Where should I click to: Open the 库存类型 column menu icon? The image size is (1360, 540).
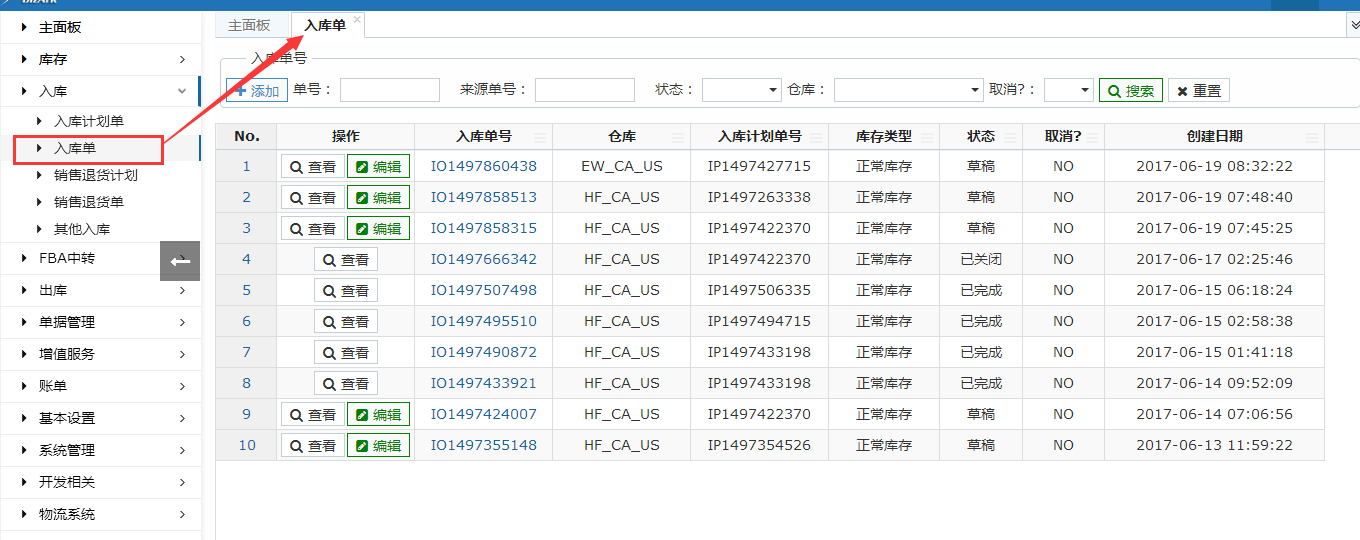coord(927,137)
